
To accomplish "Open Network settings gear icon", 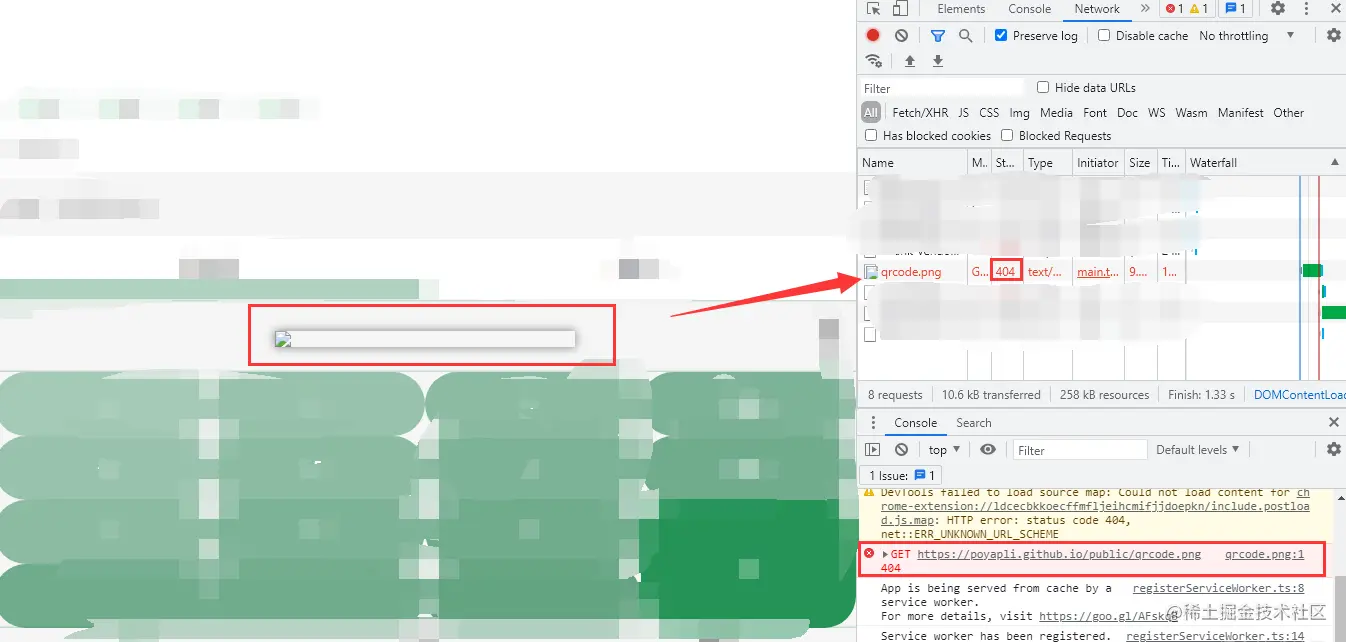I will pos(1333,35).
